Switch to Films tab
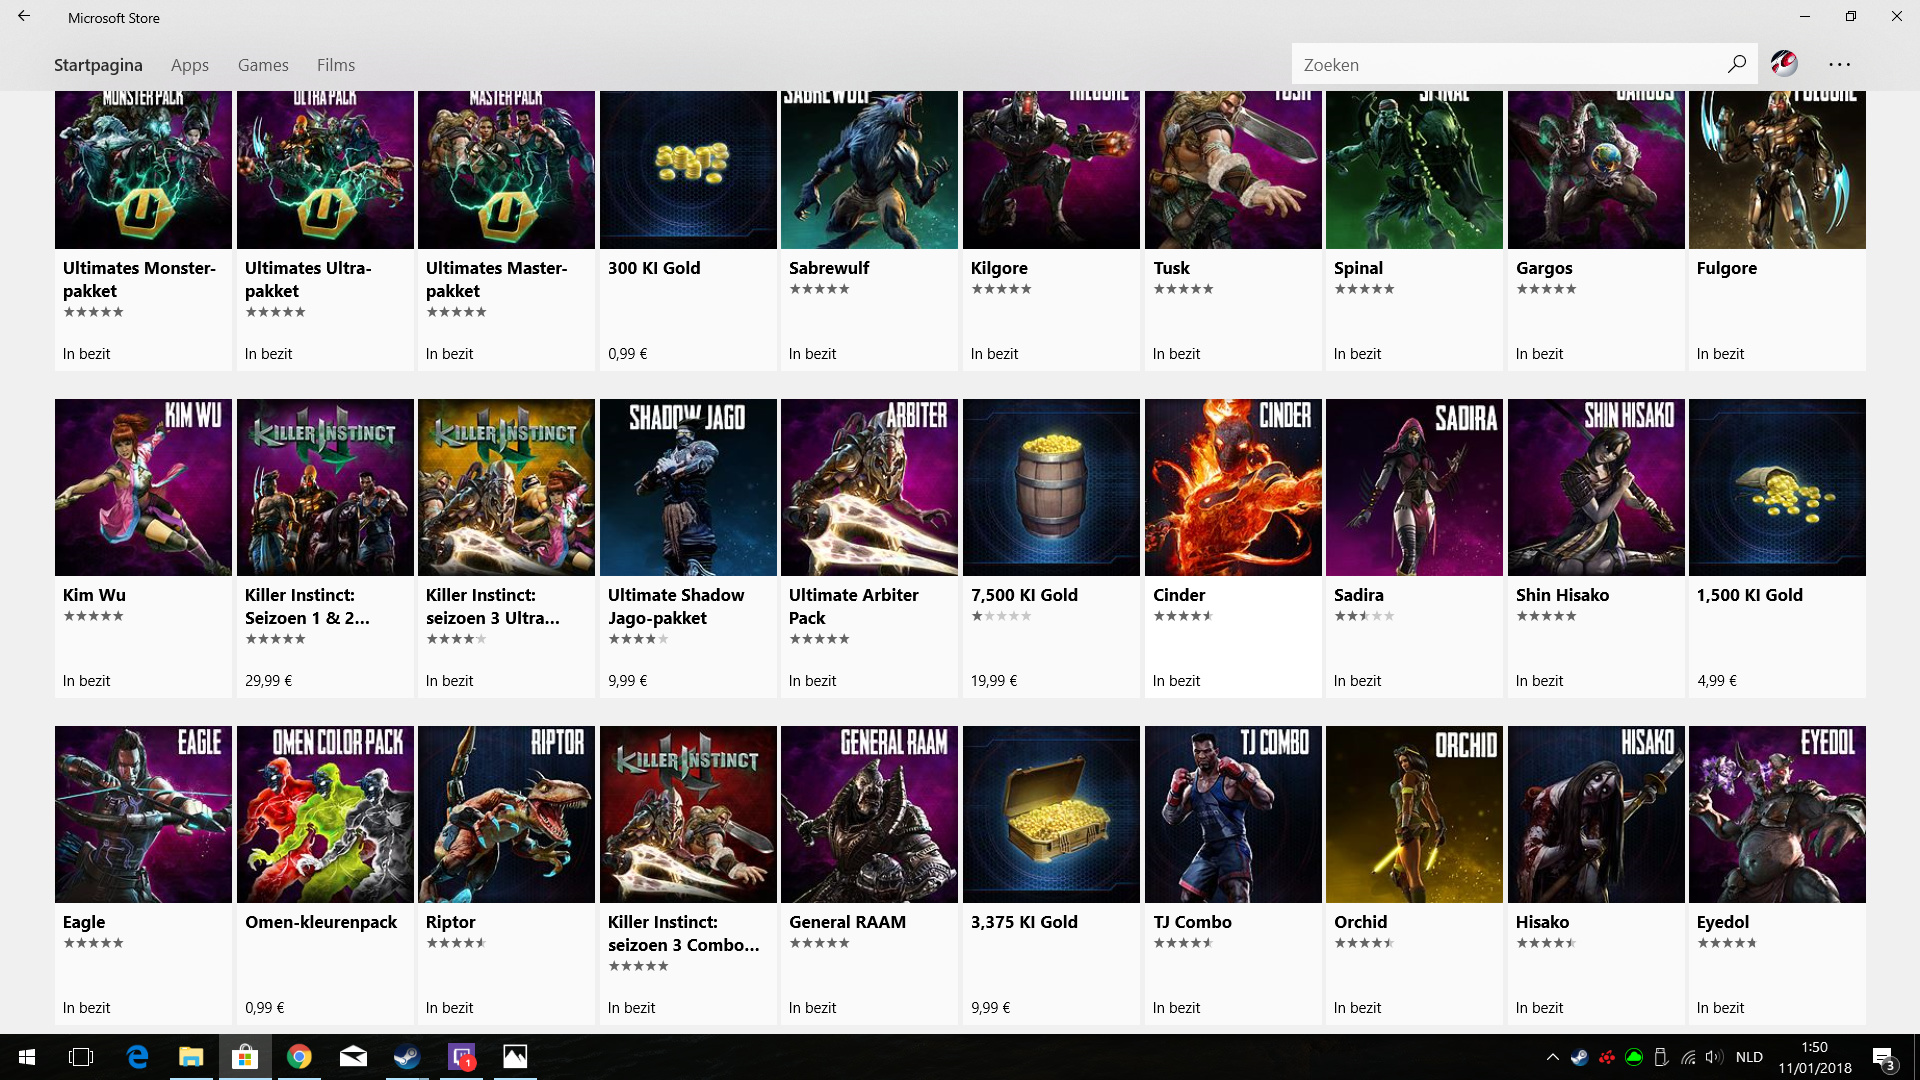This screenshot has height=1080, width=1920. click(336, 65)
